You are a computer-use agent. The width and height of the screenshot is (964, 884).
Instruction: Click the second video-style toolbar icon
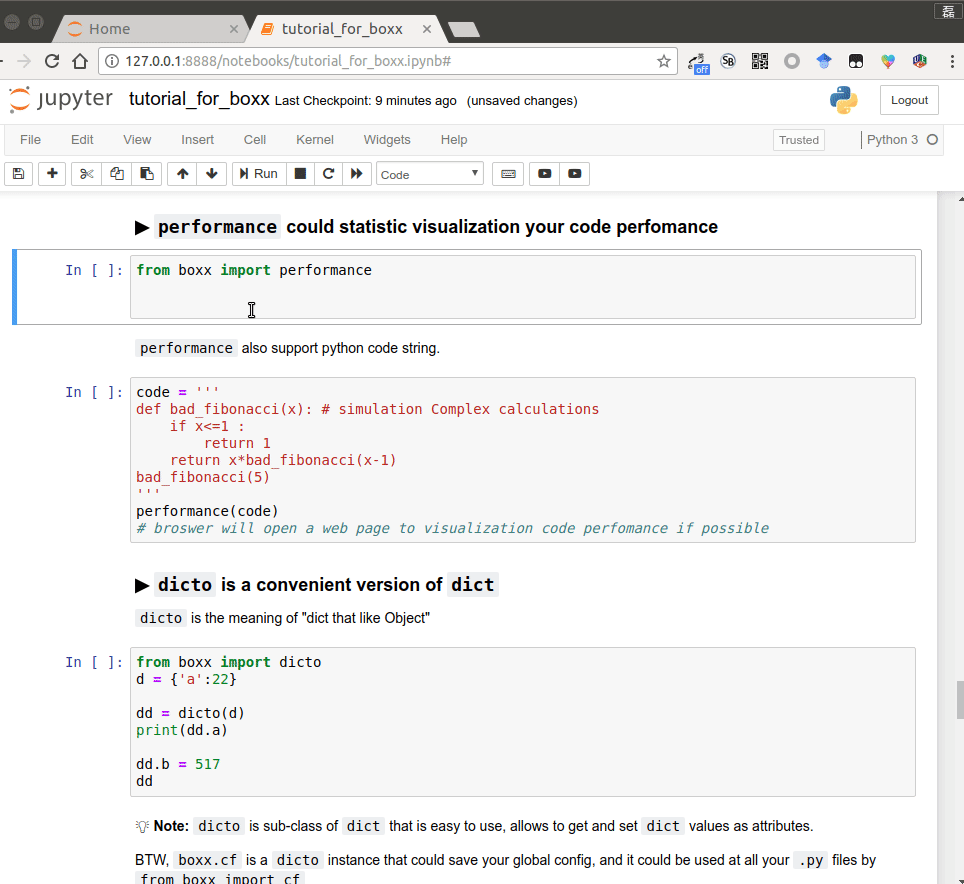(575, 174)
